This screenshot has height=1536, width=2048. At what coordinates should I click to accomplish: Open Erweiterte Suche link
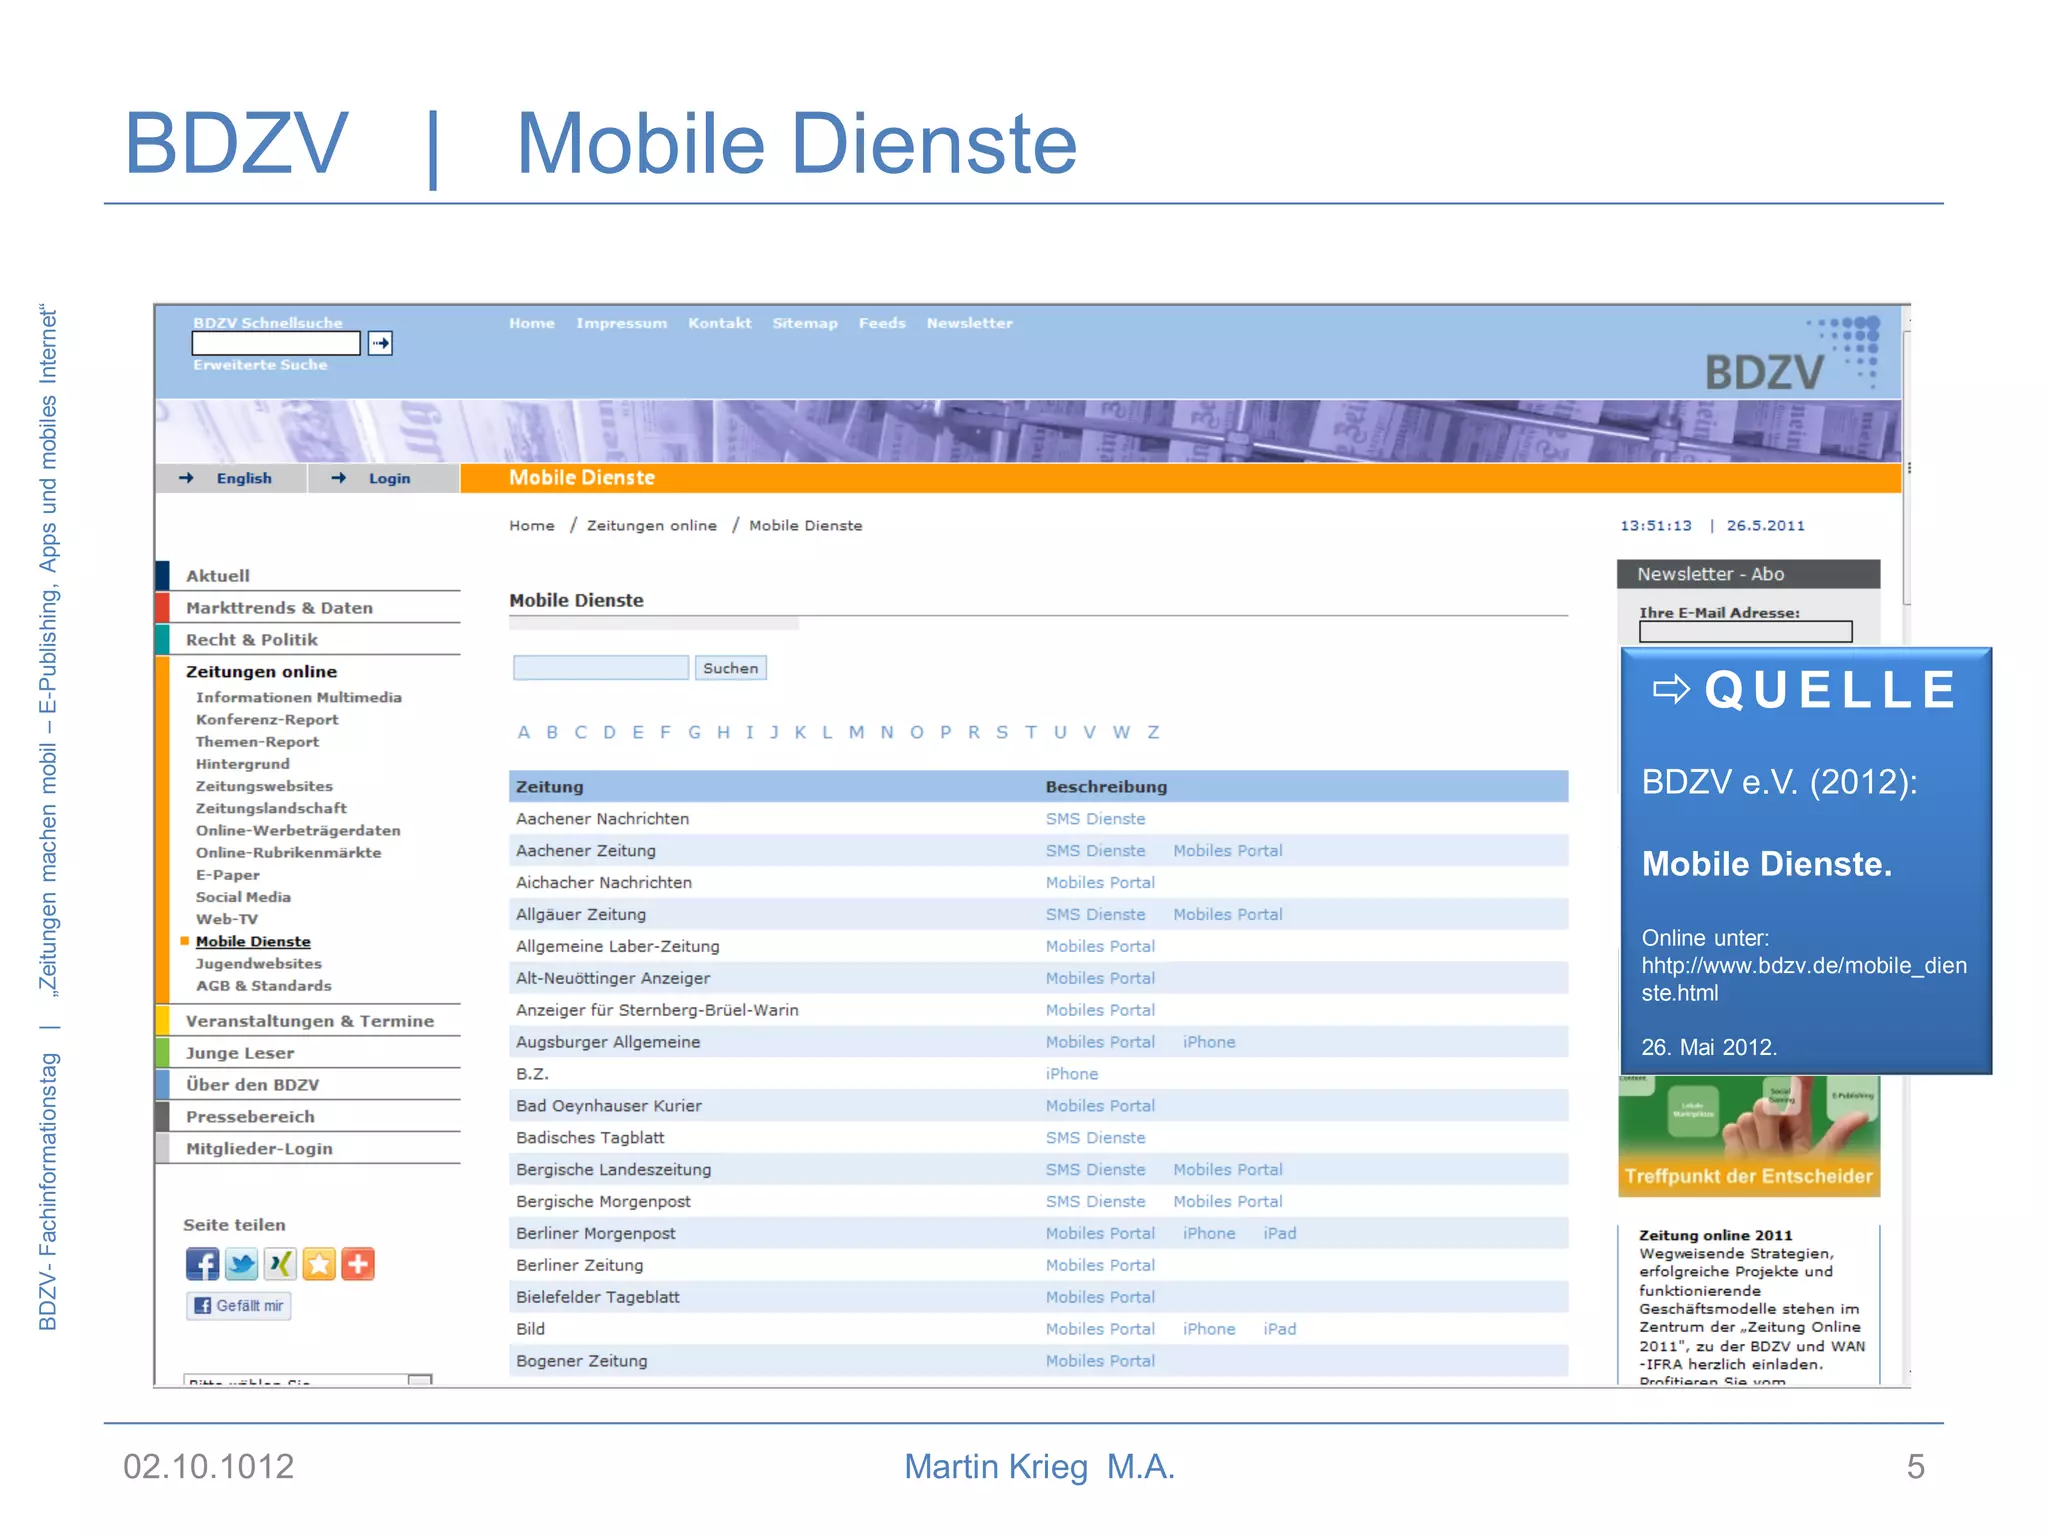tap(260, 365)
